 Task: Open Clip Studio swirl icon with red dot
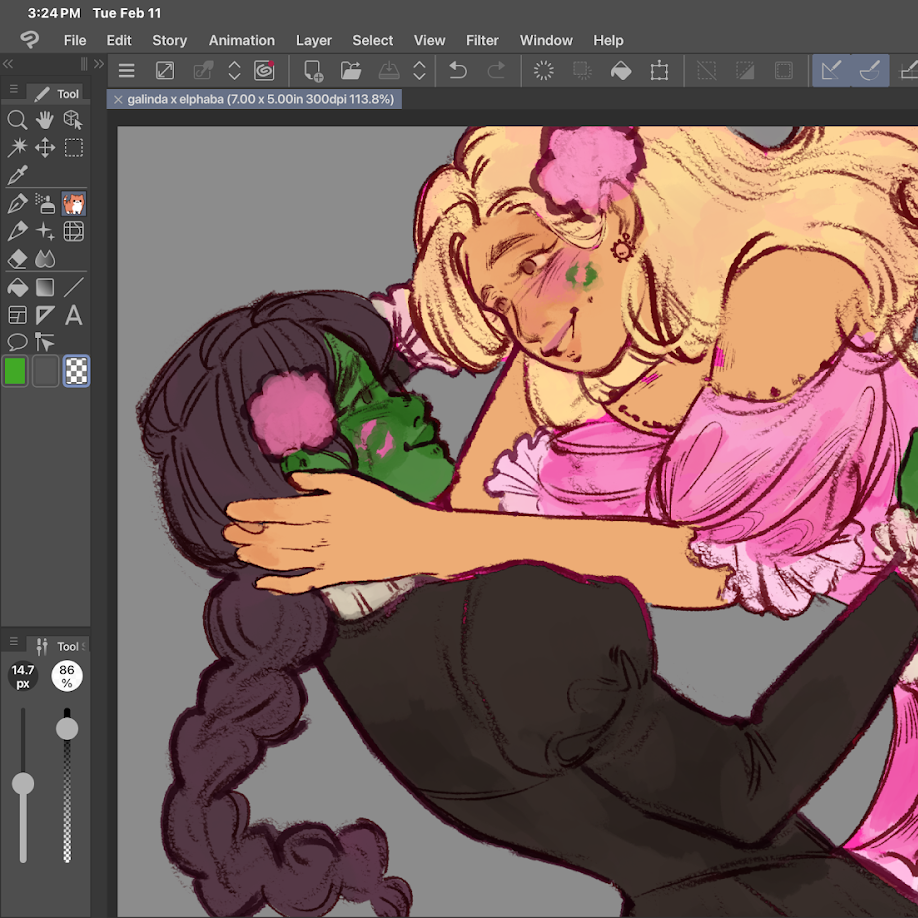pos(265,71)
